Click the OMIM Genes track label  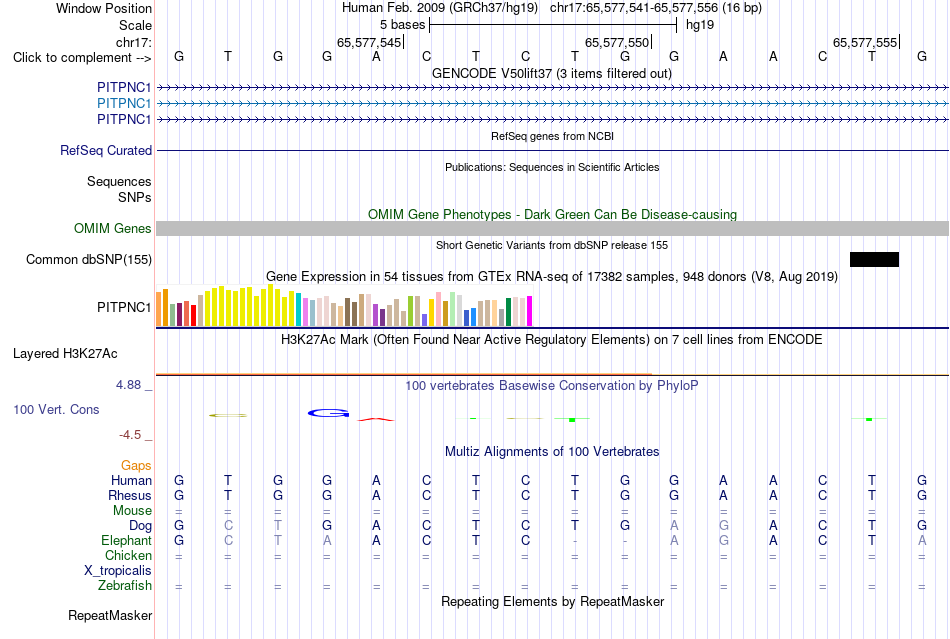click(112, 228)
